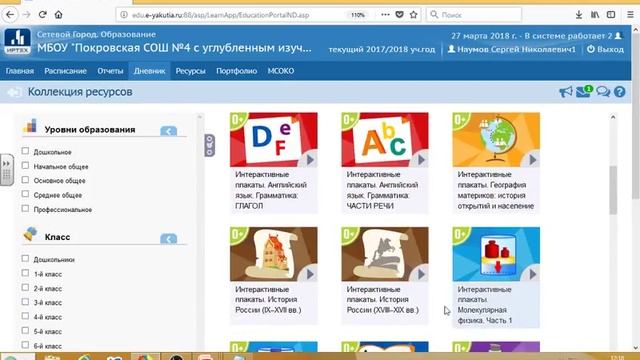Collapse the Уровни образования section
This screenshot has height=360, width=640.
point(169,131)
